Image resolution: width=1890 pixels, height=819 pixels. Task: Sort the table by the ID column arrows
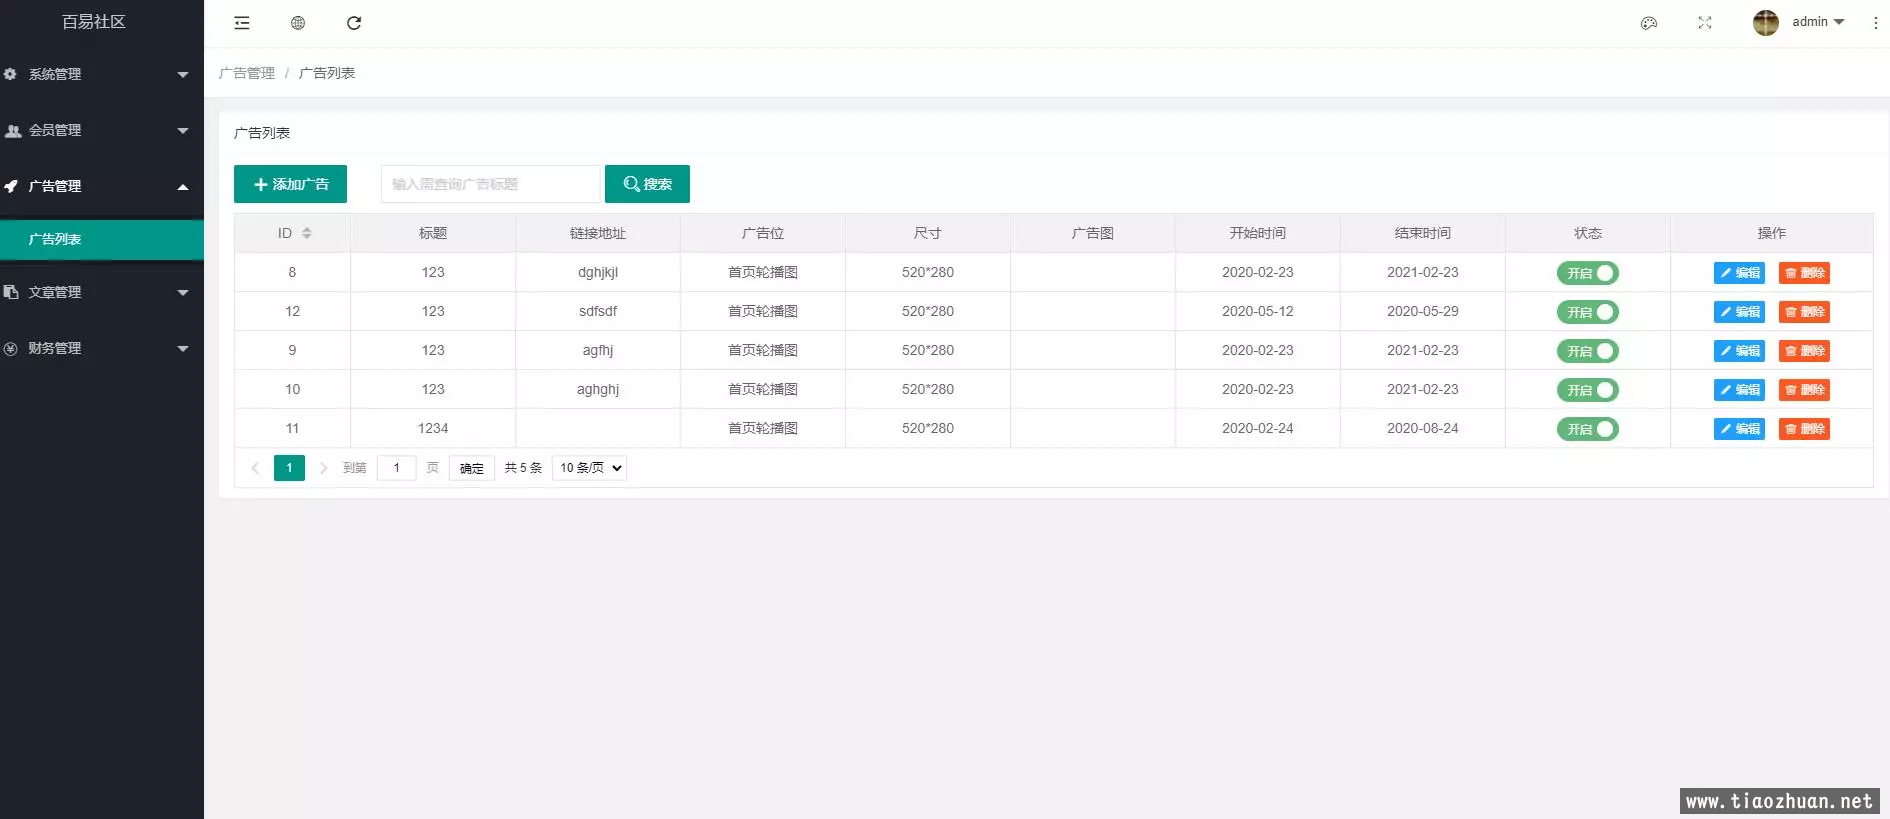click(307, 233)
